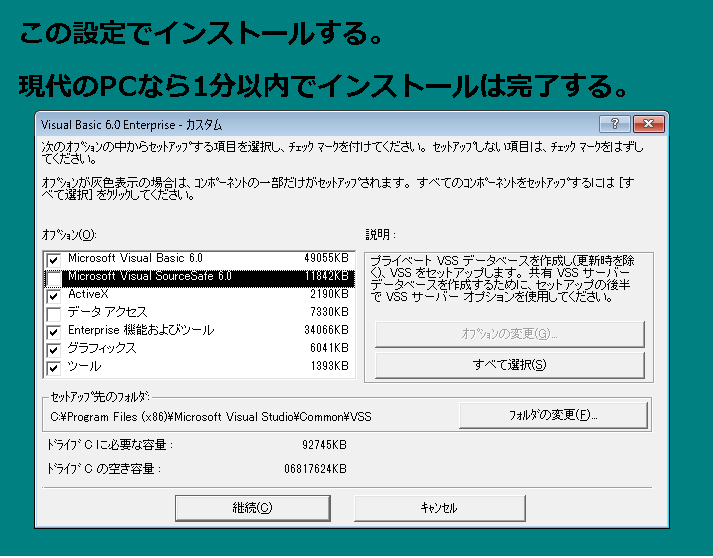713x558 pixels.
Task: Click the setup folder path text
Action: [211, 417]
